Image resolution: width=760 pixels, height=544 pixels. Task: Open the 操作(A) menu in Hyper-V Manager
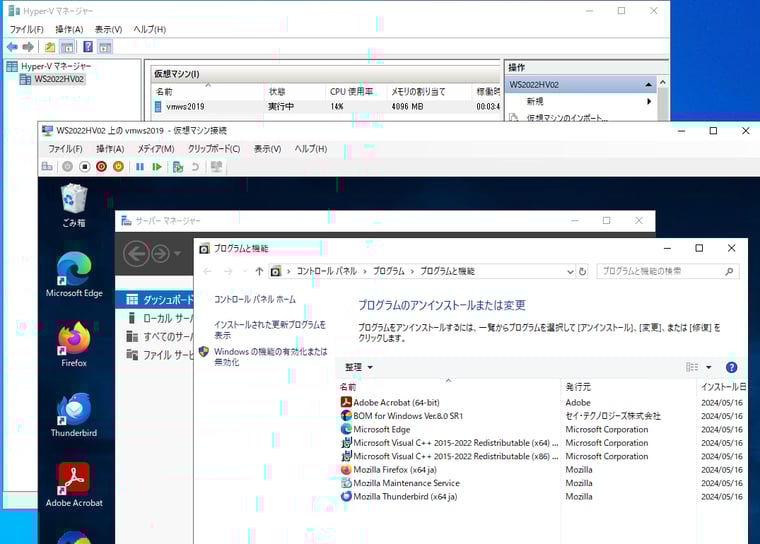pos(69,29)
